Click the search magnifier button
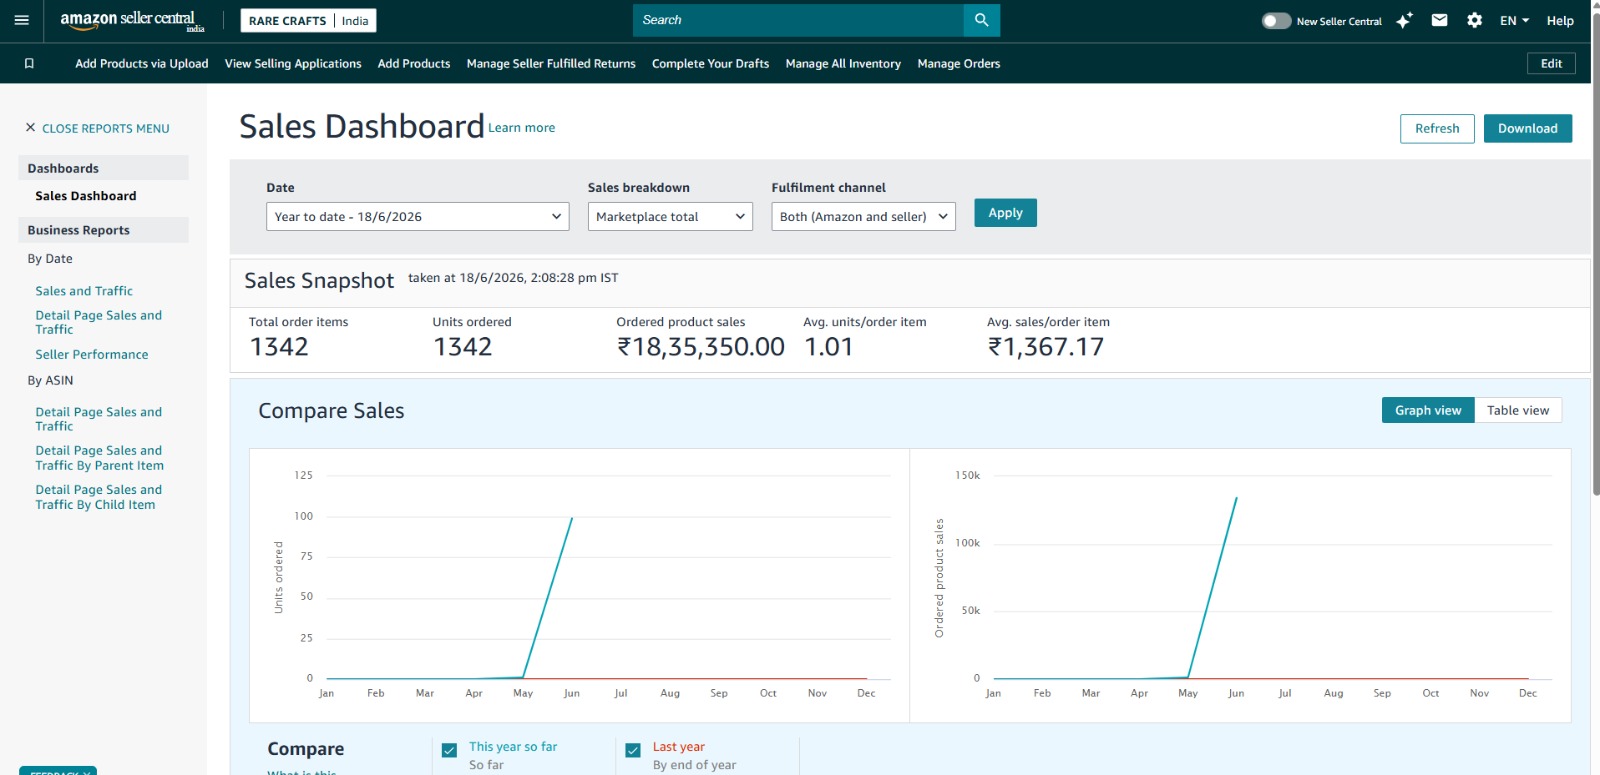Image resolution: width=1600 pixels, height=775 pixels. (981, 20)
